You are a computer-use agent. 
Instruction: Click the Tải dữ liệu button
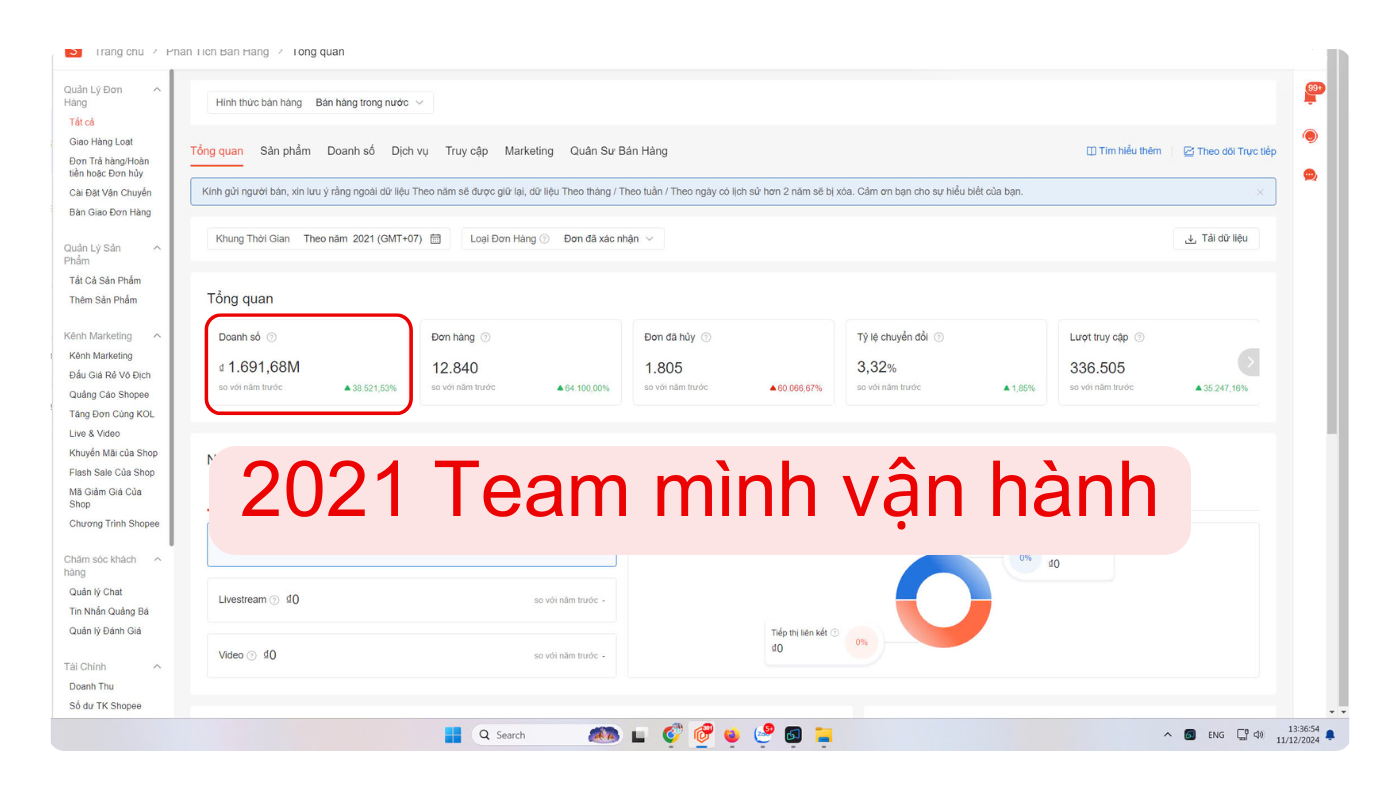tap(1216, 239)
